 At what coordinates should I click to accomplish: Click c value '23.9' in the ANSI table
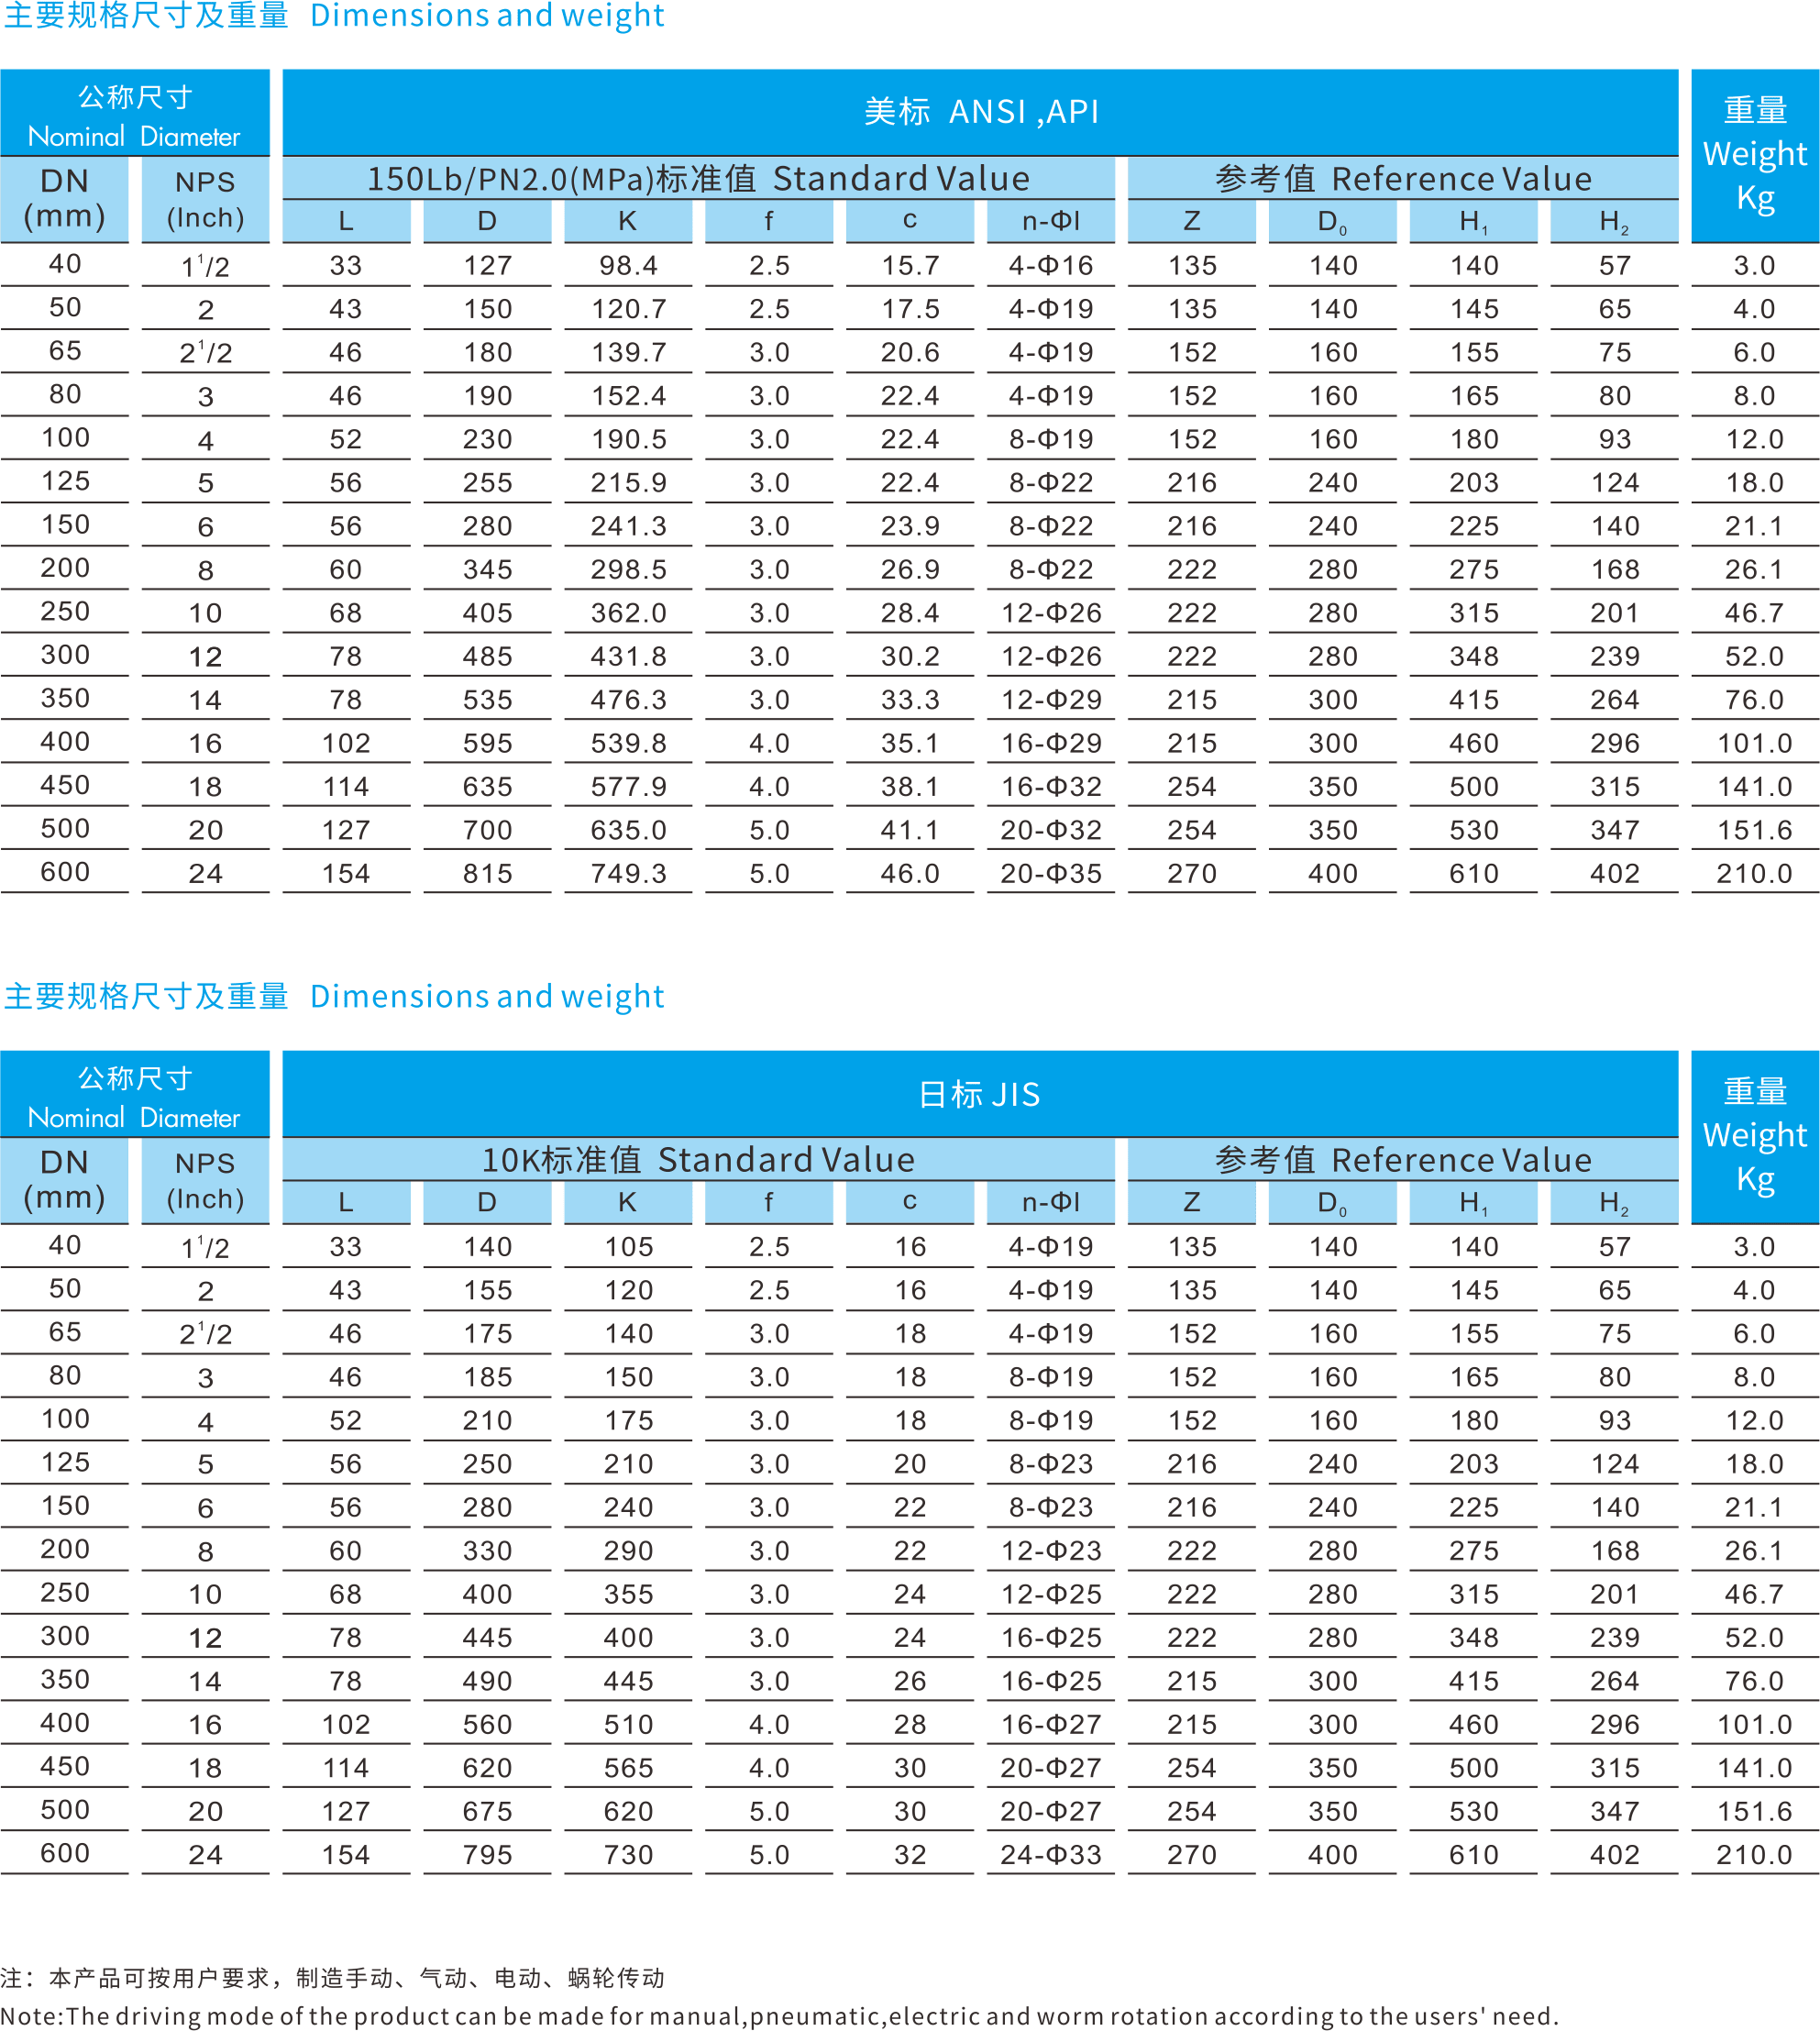pos(910,526)
